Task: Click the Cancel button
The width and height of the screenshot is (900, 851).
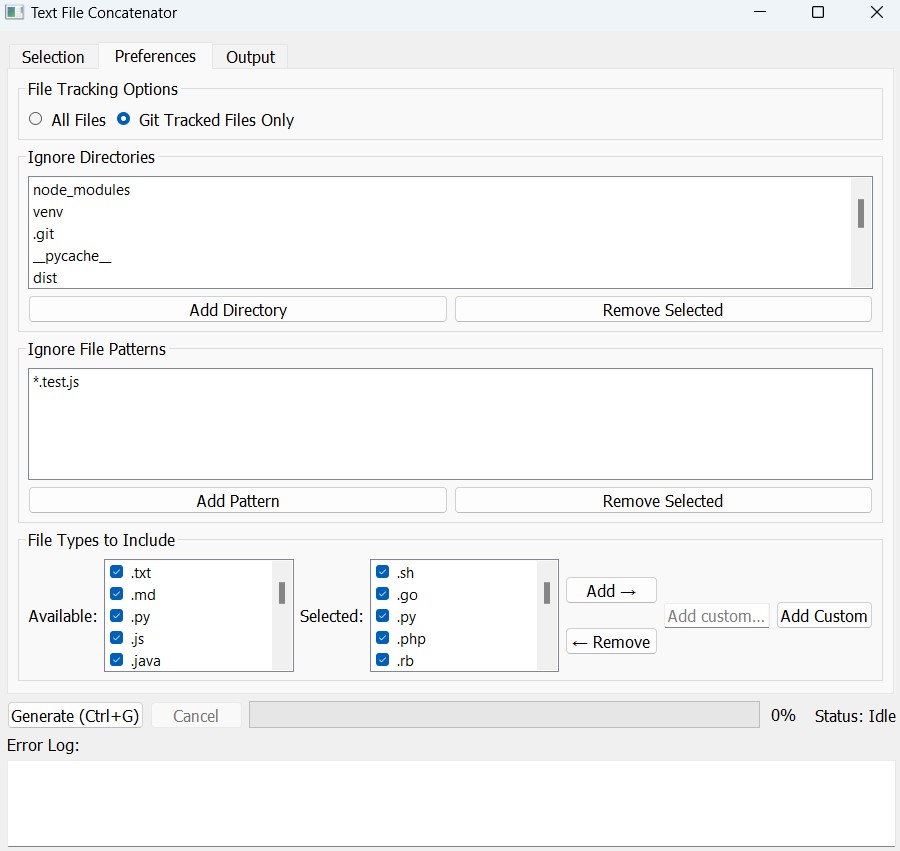Action: 196,716
